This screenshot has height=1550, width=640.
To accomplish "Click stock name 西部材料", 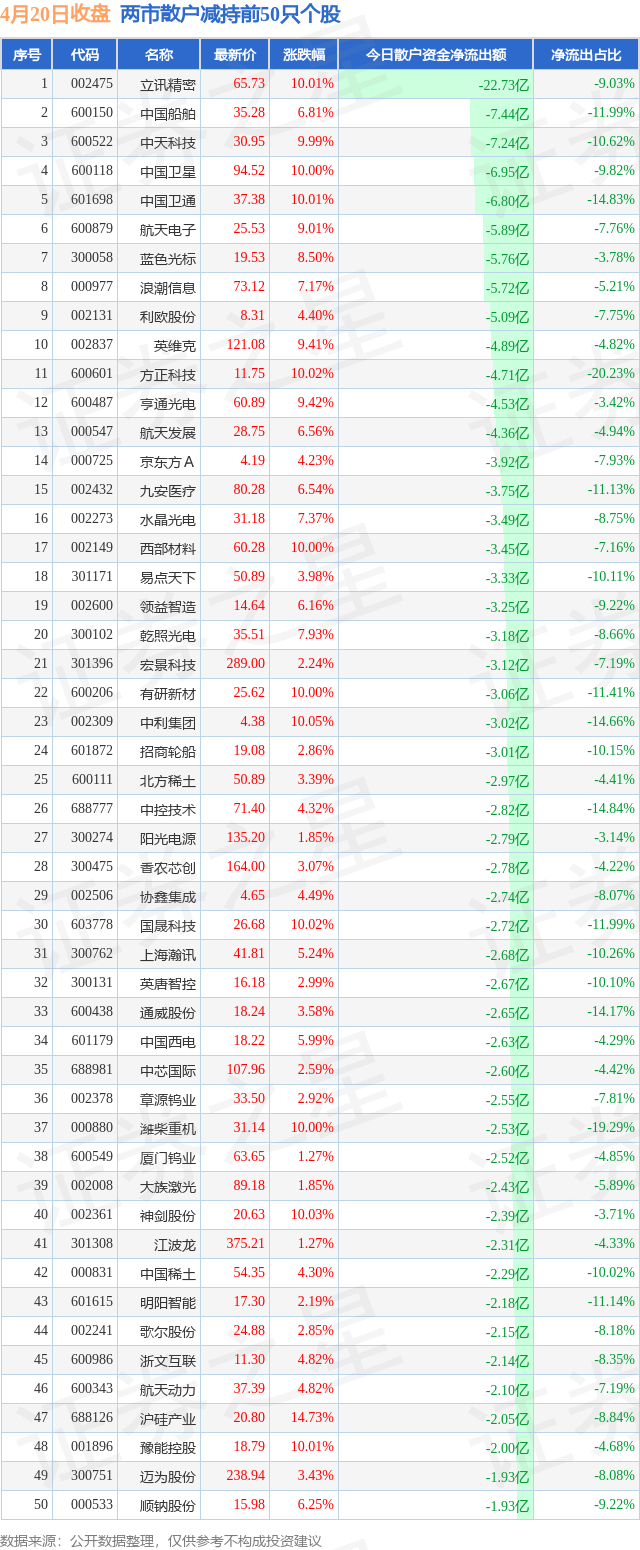I will pyautogui.click(x=168, y=548).
